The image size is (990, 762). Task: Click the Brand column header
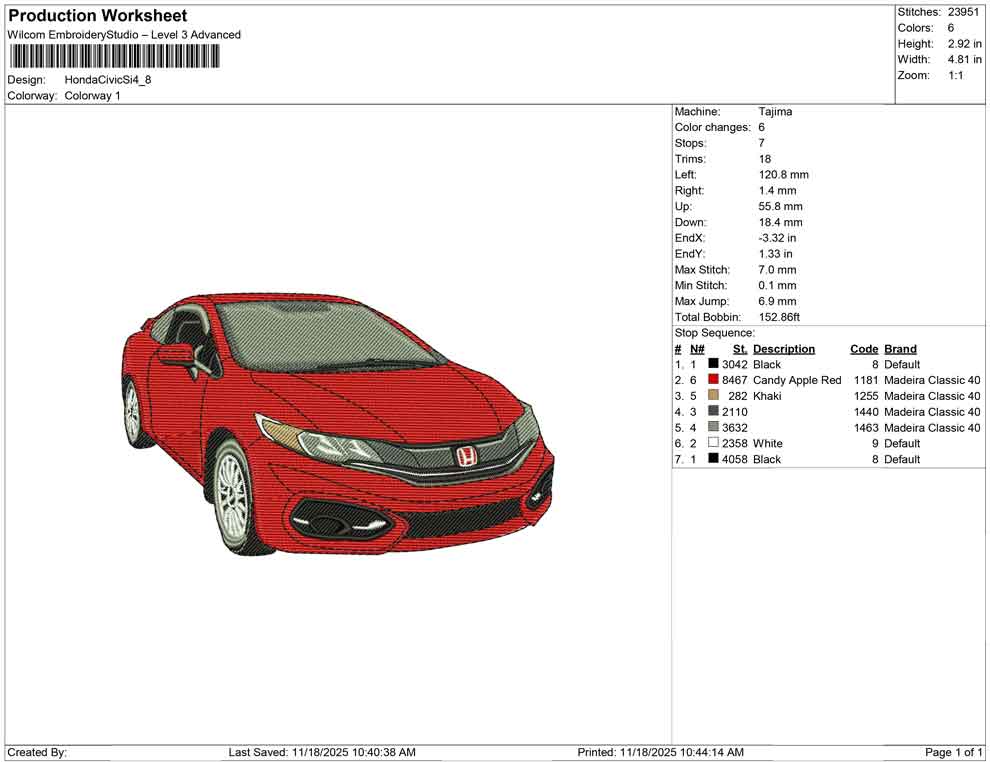point(899,349)
